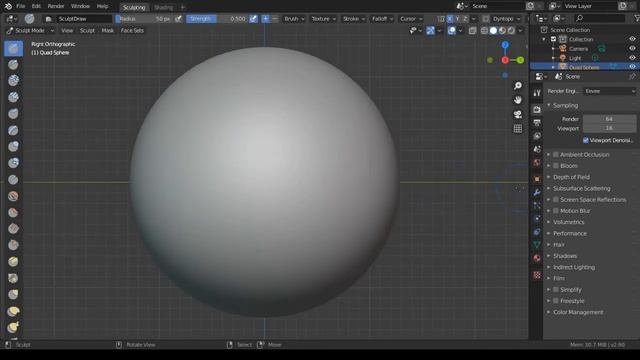Switch perspective/orthographic with grid icon
Viewport: 640px width, 360px height.
pos(518,129)
